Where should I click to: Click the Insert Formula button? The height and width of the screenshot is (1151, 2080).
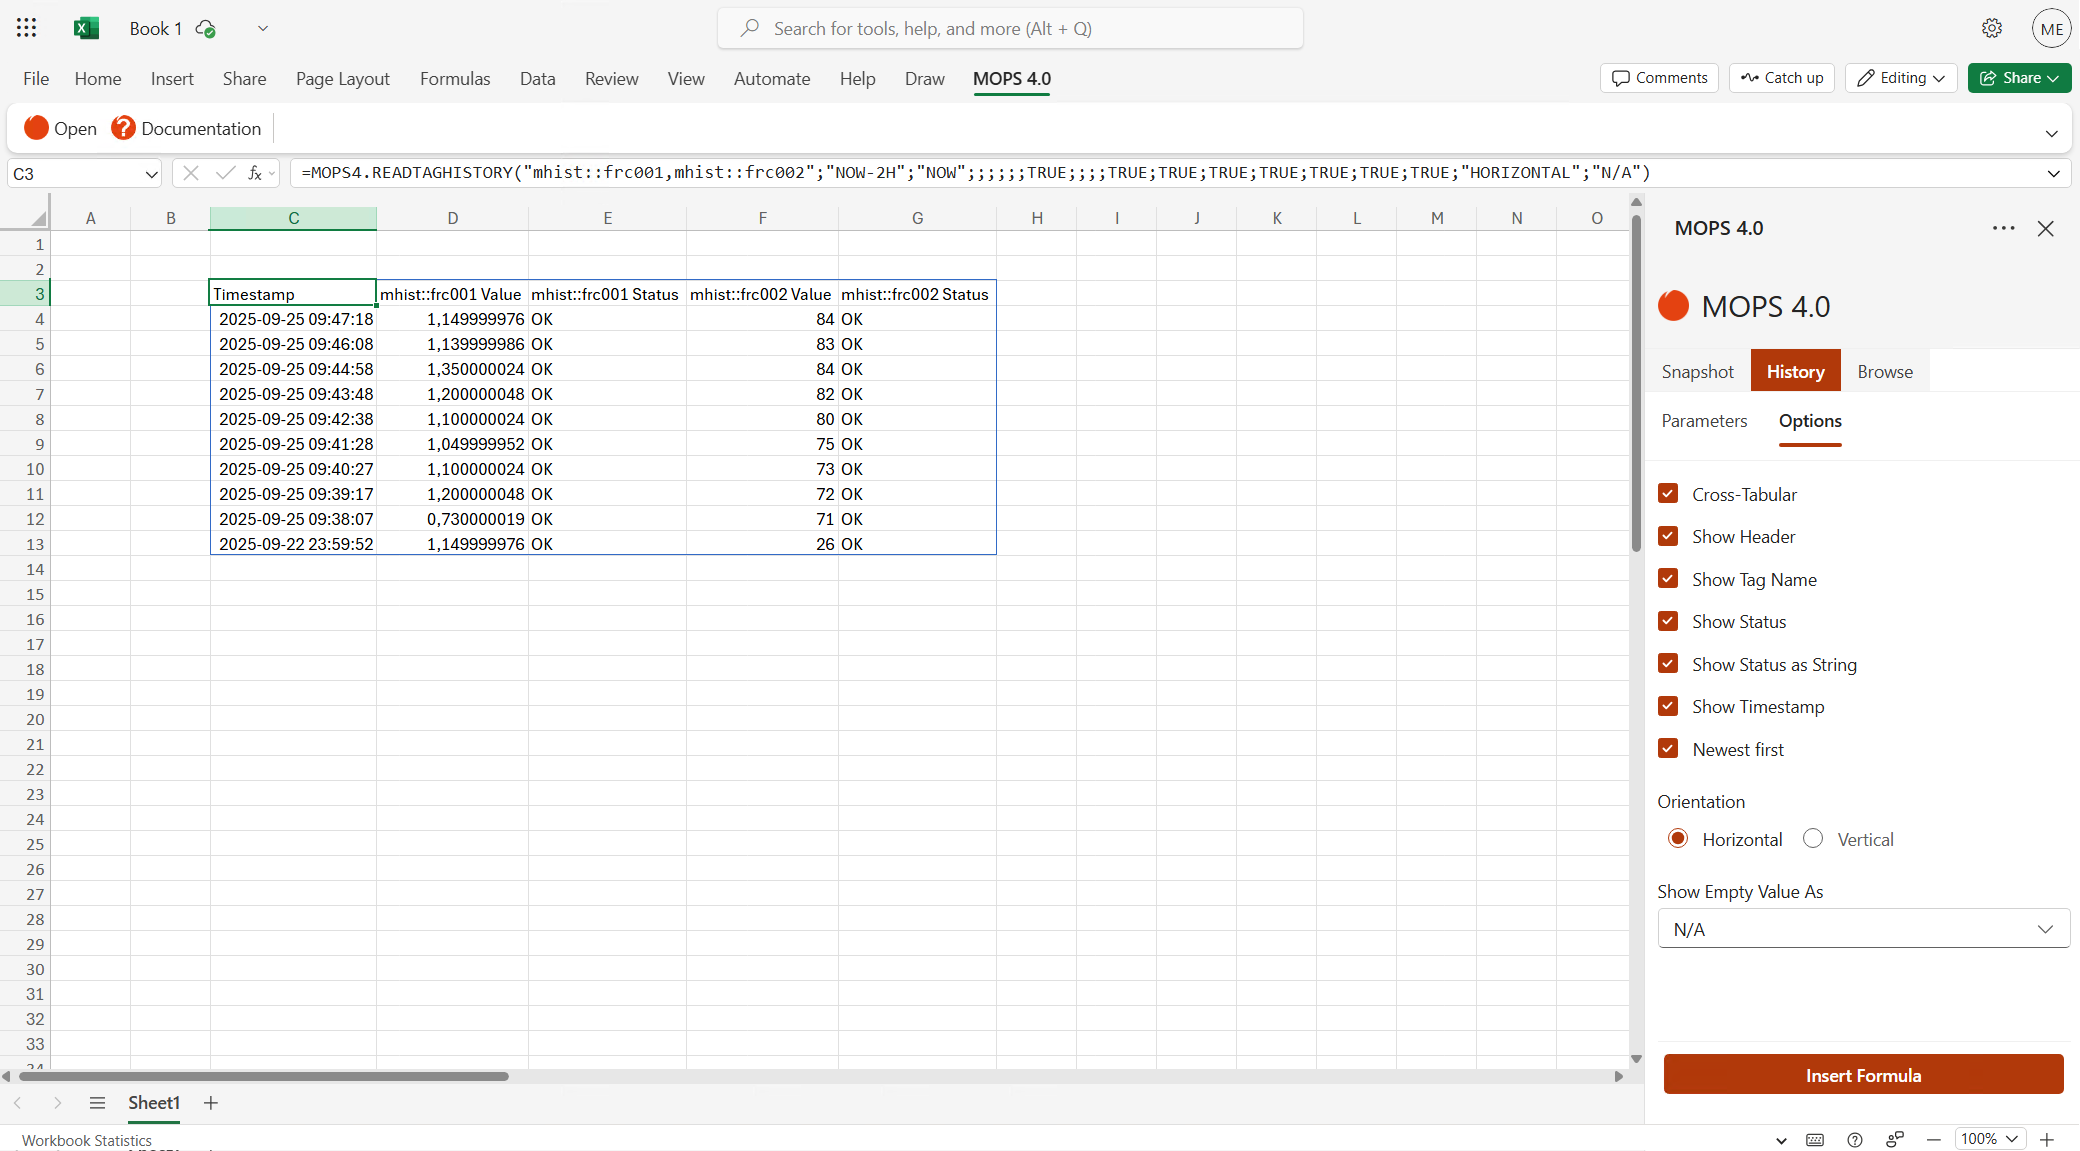tap(1863, 1074)
